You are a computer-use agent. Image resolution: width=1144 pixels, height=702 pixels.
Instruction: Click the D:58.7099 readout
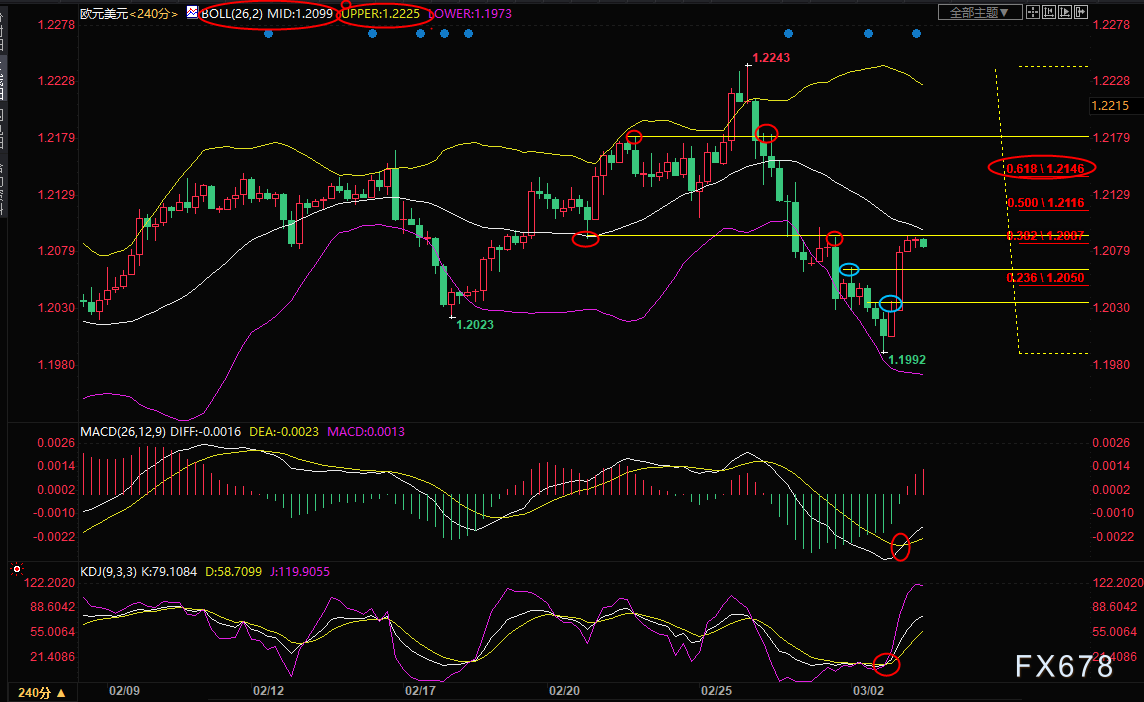233,572
